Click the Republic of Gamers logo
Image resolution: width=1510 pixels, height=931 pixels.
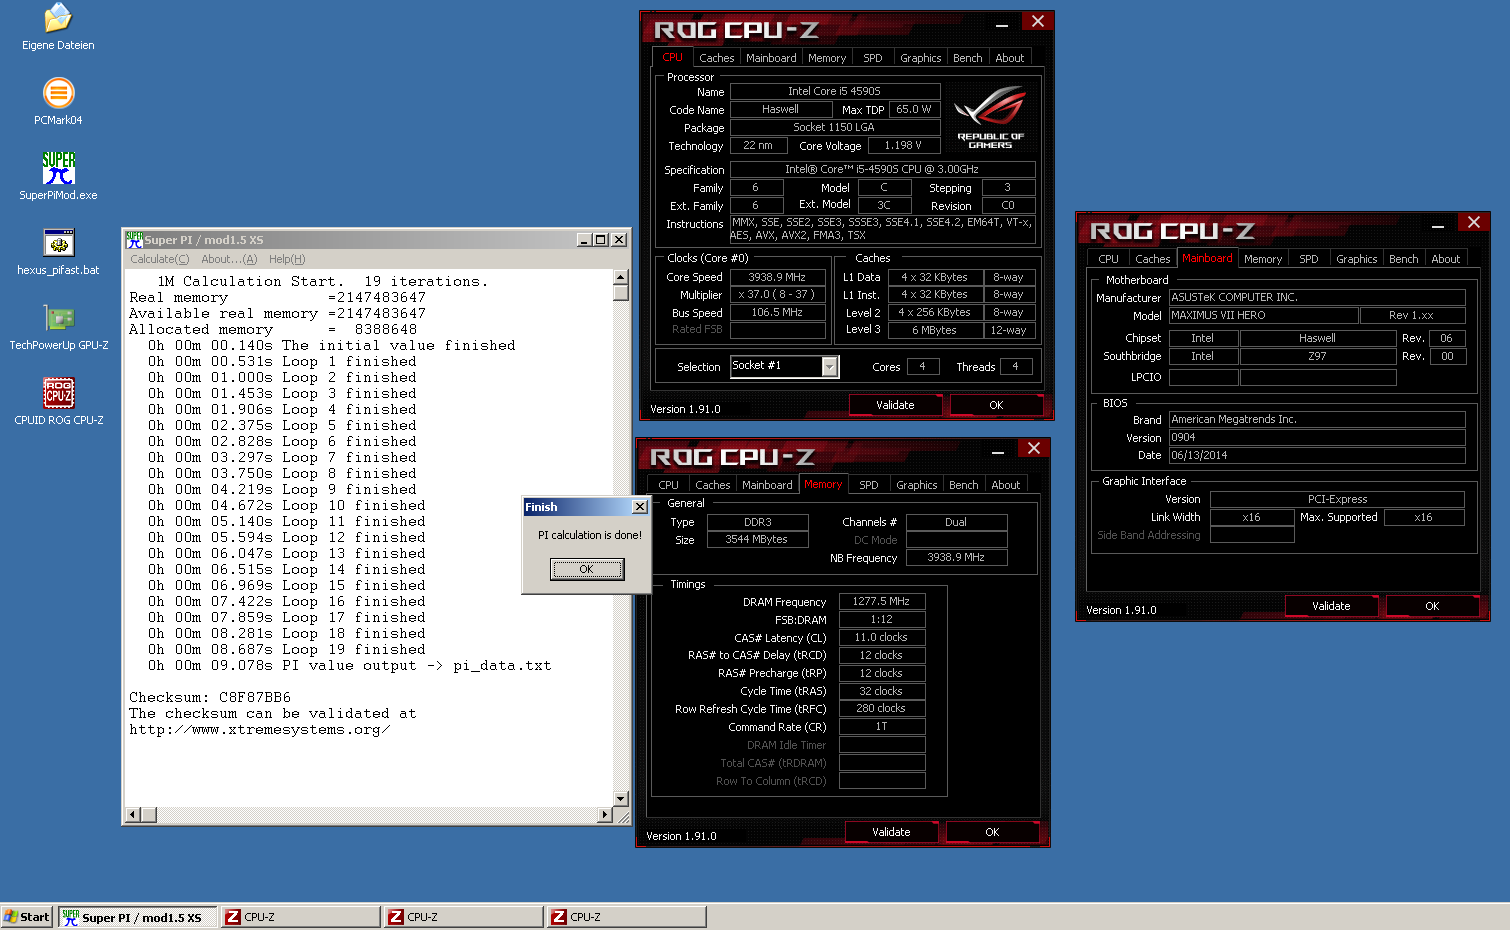click(990, 118)
